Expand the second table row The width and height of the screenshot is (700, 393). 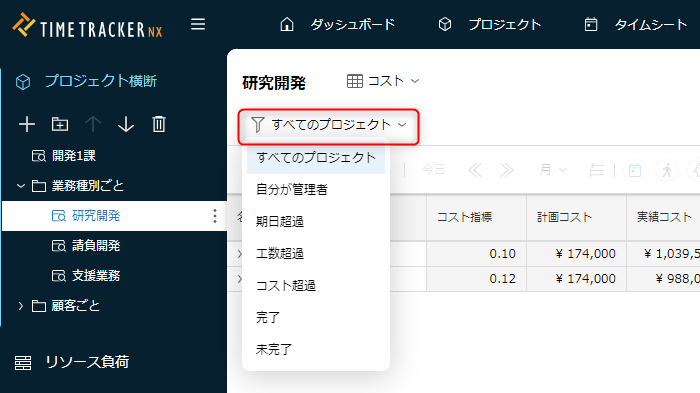239,279
